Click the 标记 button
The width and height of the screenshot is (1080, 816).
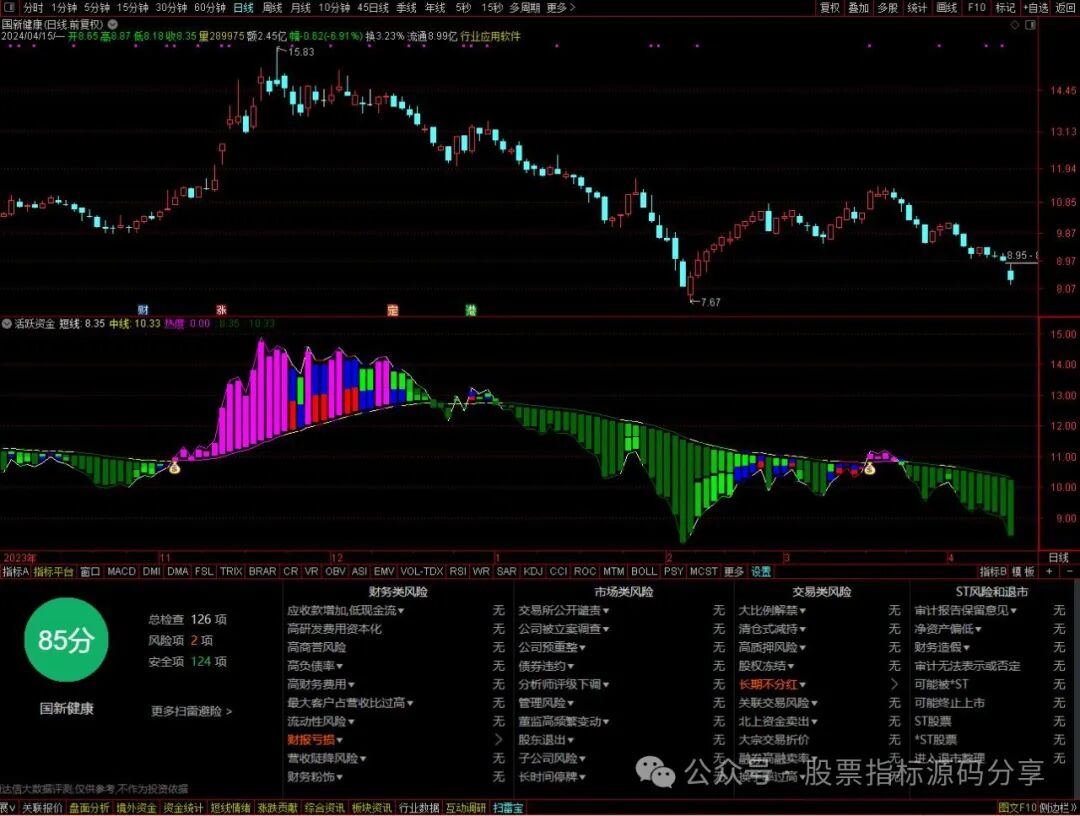(1005, 8)
